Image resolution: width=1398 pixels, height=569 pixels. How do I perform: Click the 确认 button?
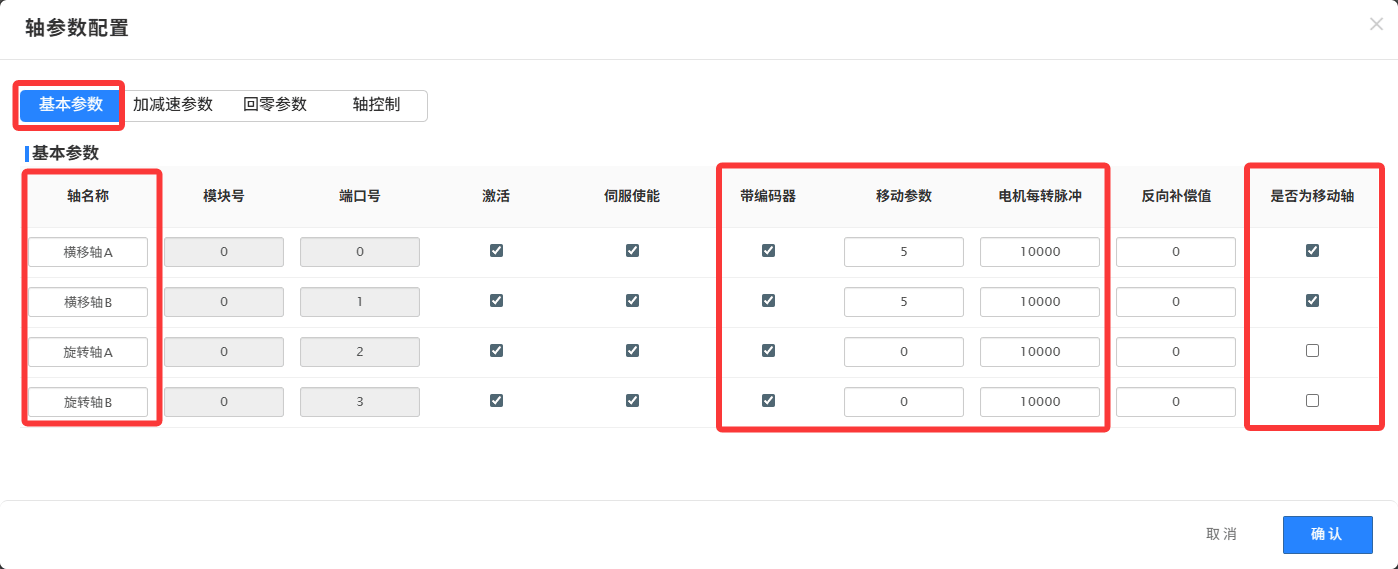[x=1327, y=534]
